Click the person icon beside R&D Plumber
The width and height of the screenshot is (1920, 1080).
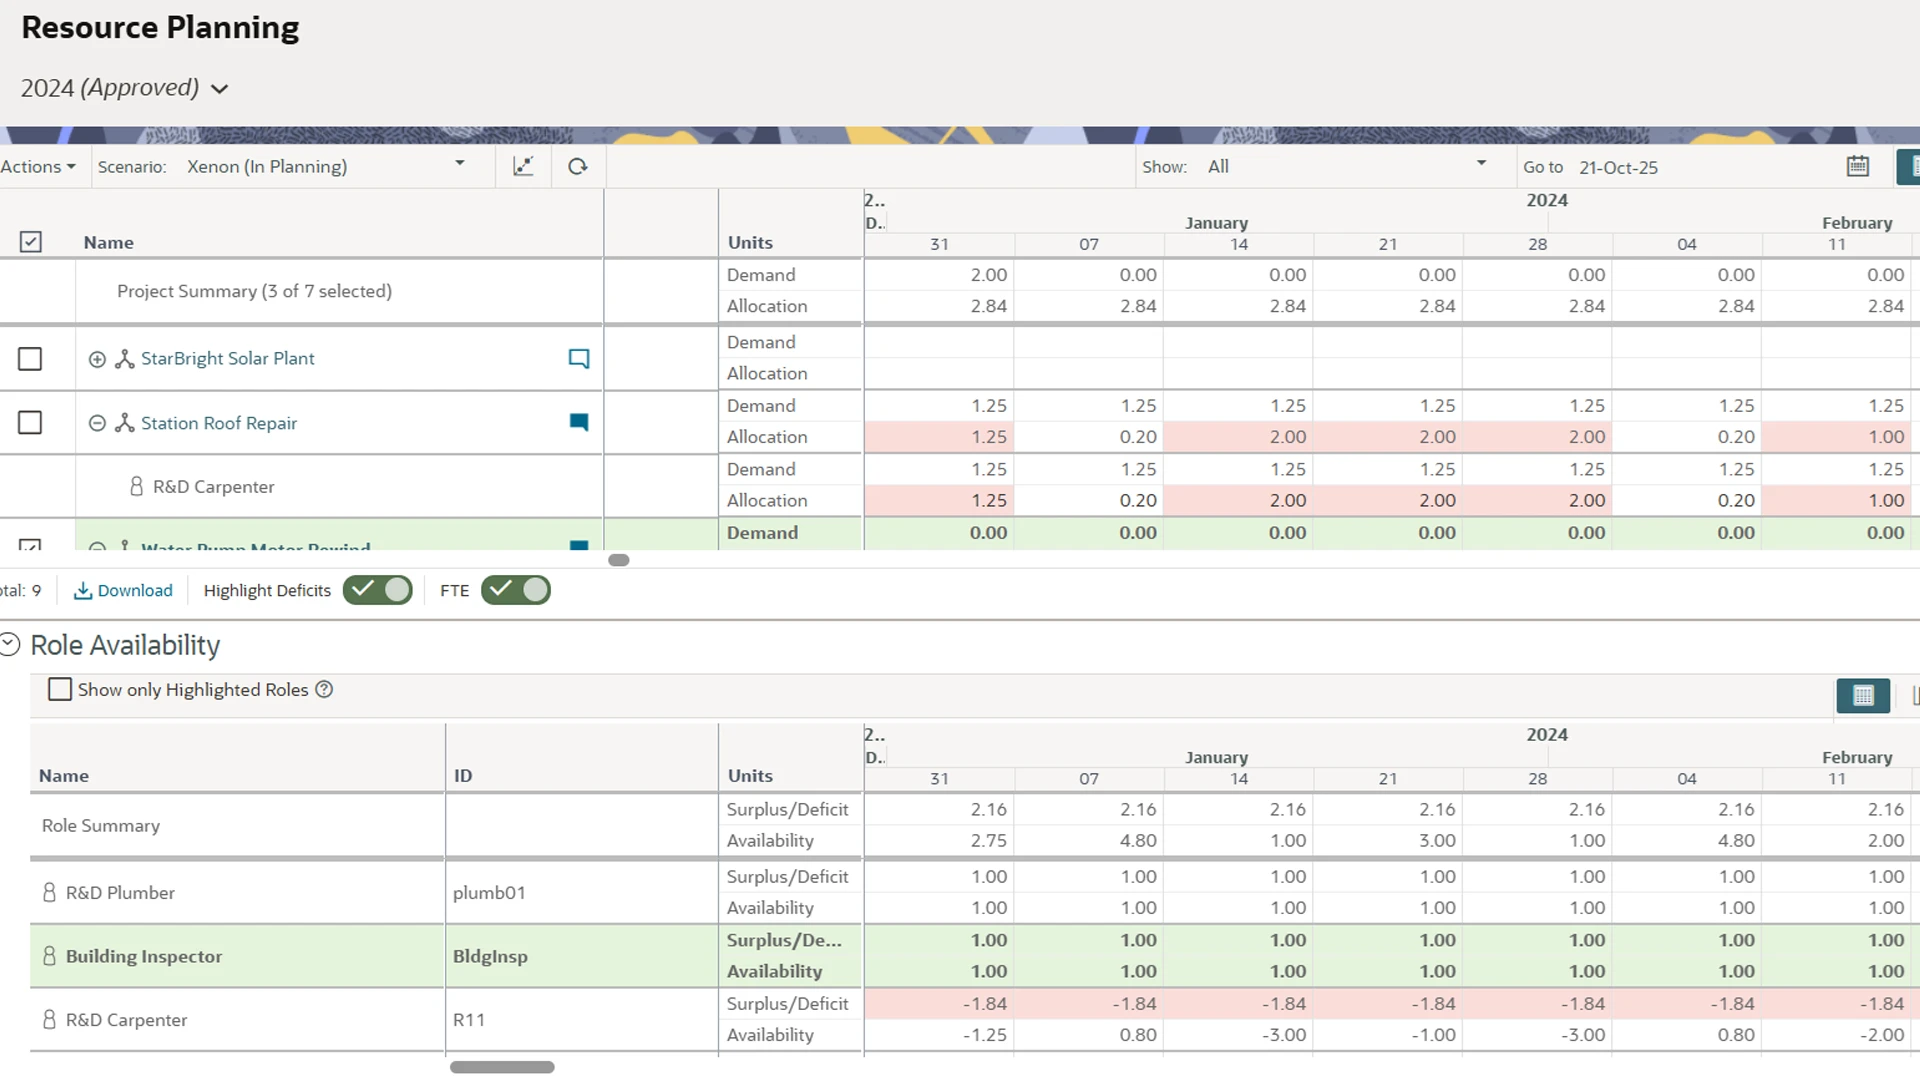click(49, 892)
